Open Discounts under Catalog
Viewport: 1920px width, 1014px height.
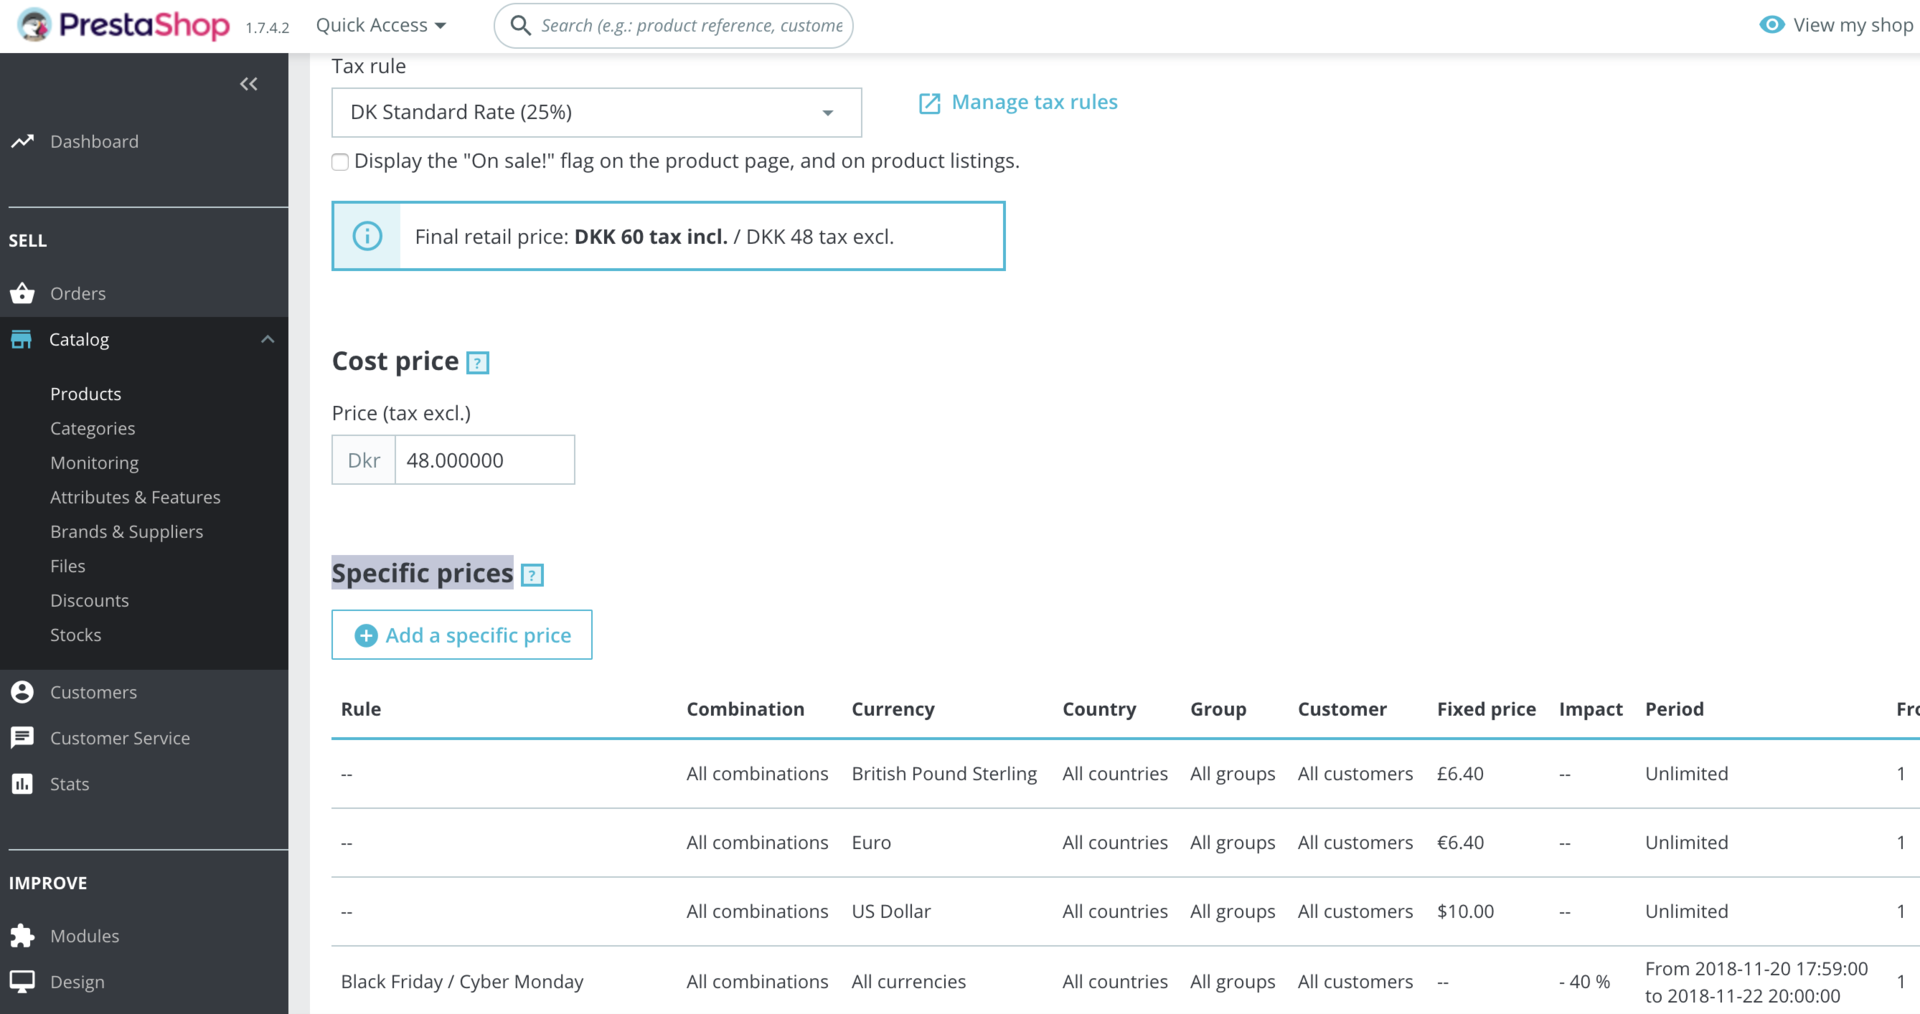click(x=90, y=600)
